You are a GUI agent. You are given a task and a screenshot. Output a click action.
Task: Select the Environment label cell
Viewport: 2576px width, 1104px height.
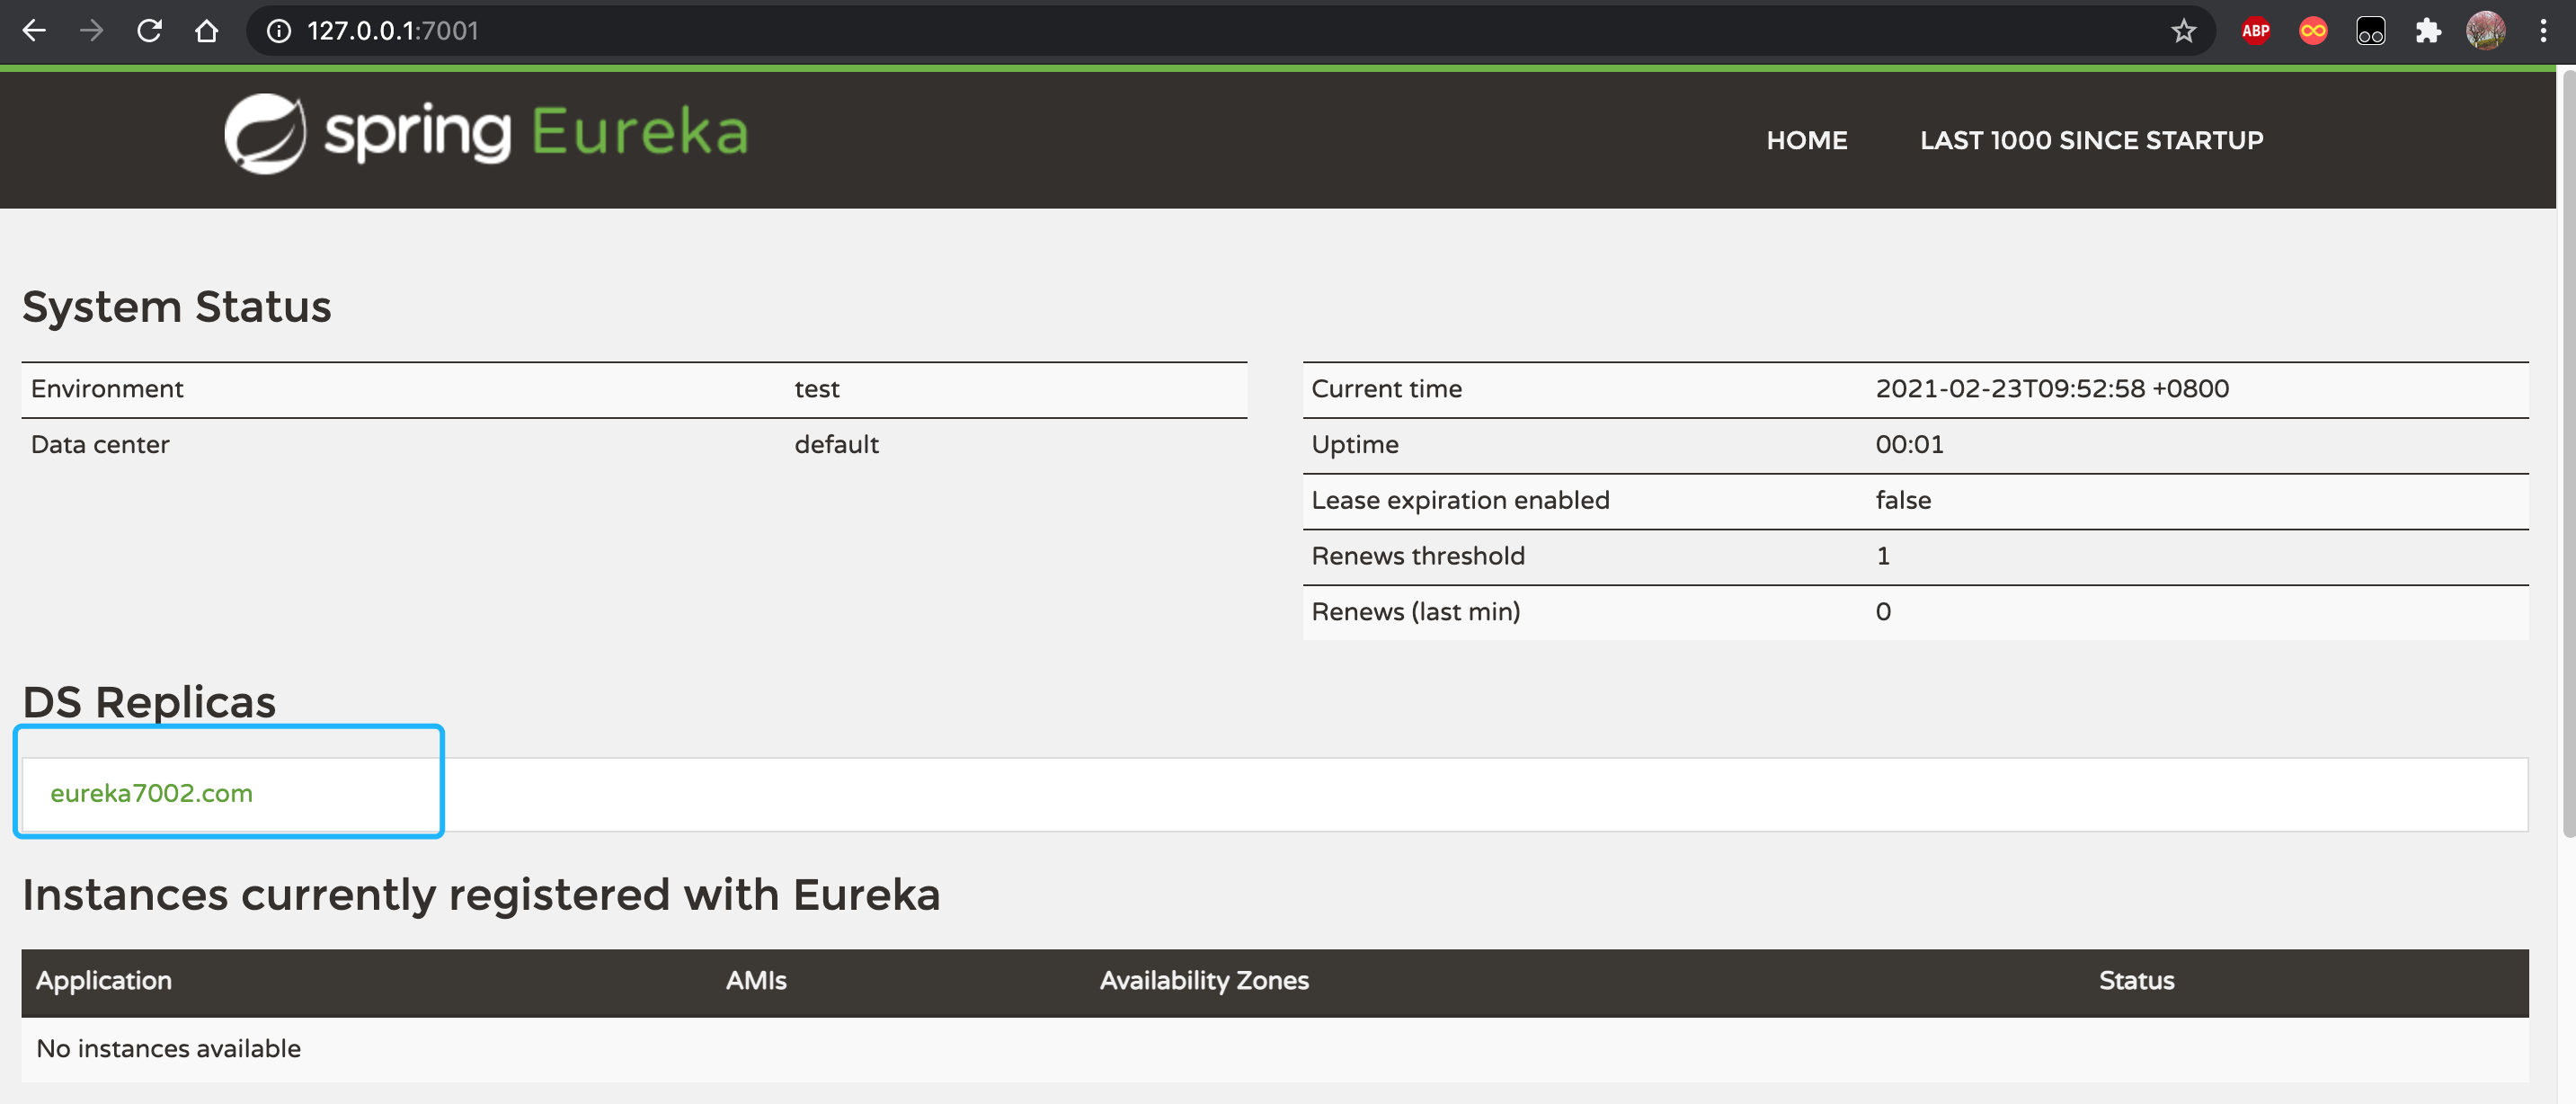click(x=107, y=389)
